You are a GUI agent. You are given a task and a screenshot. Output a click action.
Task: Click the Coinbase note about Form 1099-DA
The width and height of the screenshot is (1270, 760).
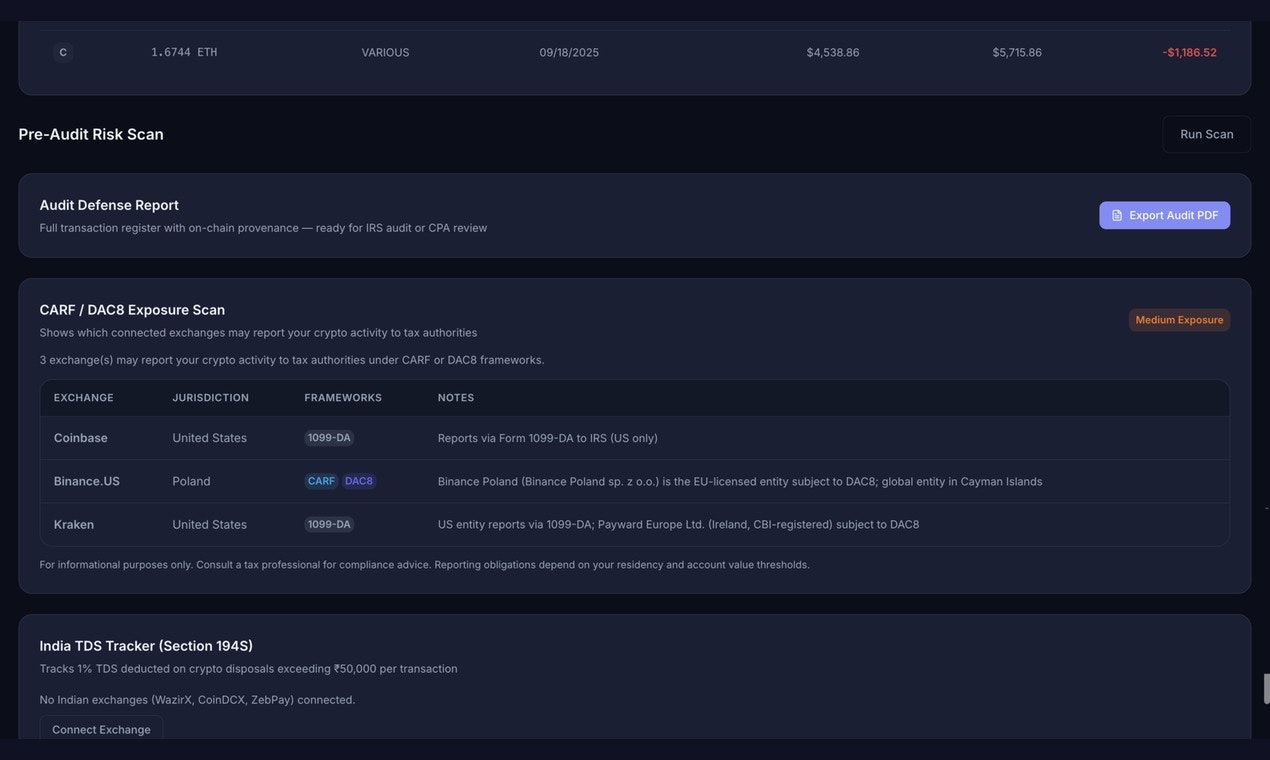click(548, 438)
